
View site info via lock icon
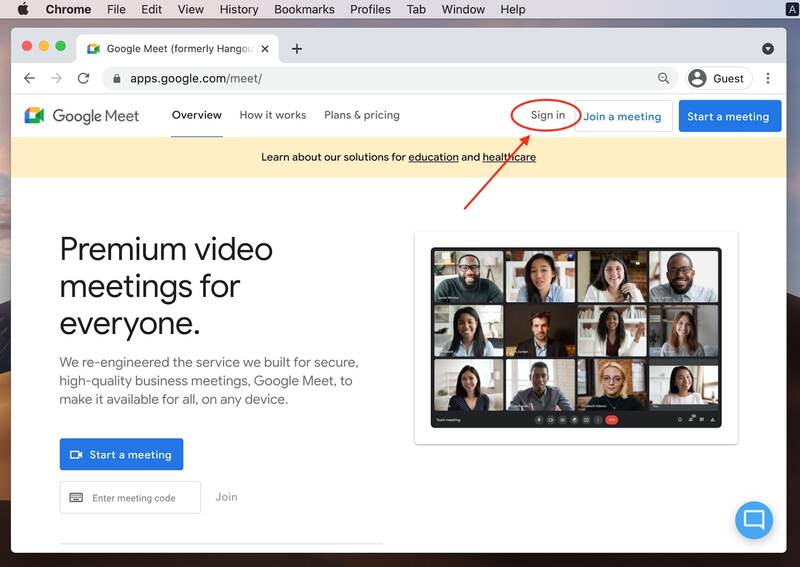pos(117,79)
